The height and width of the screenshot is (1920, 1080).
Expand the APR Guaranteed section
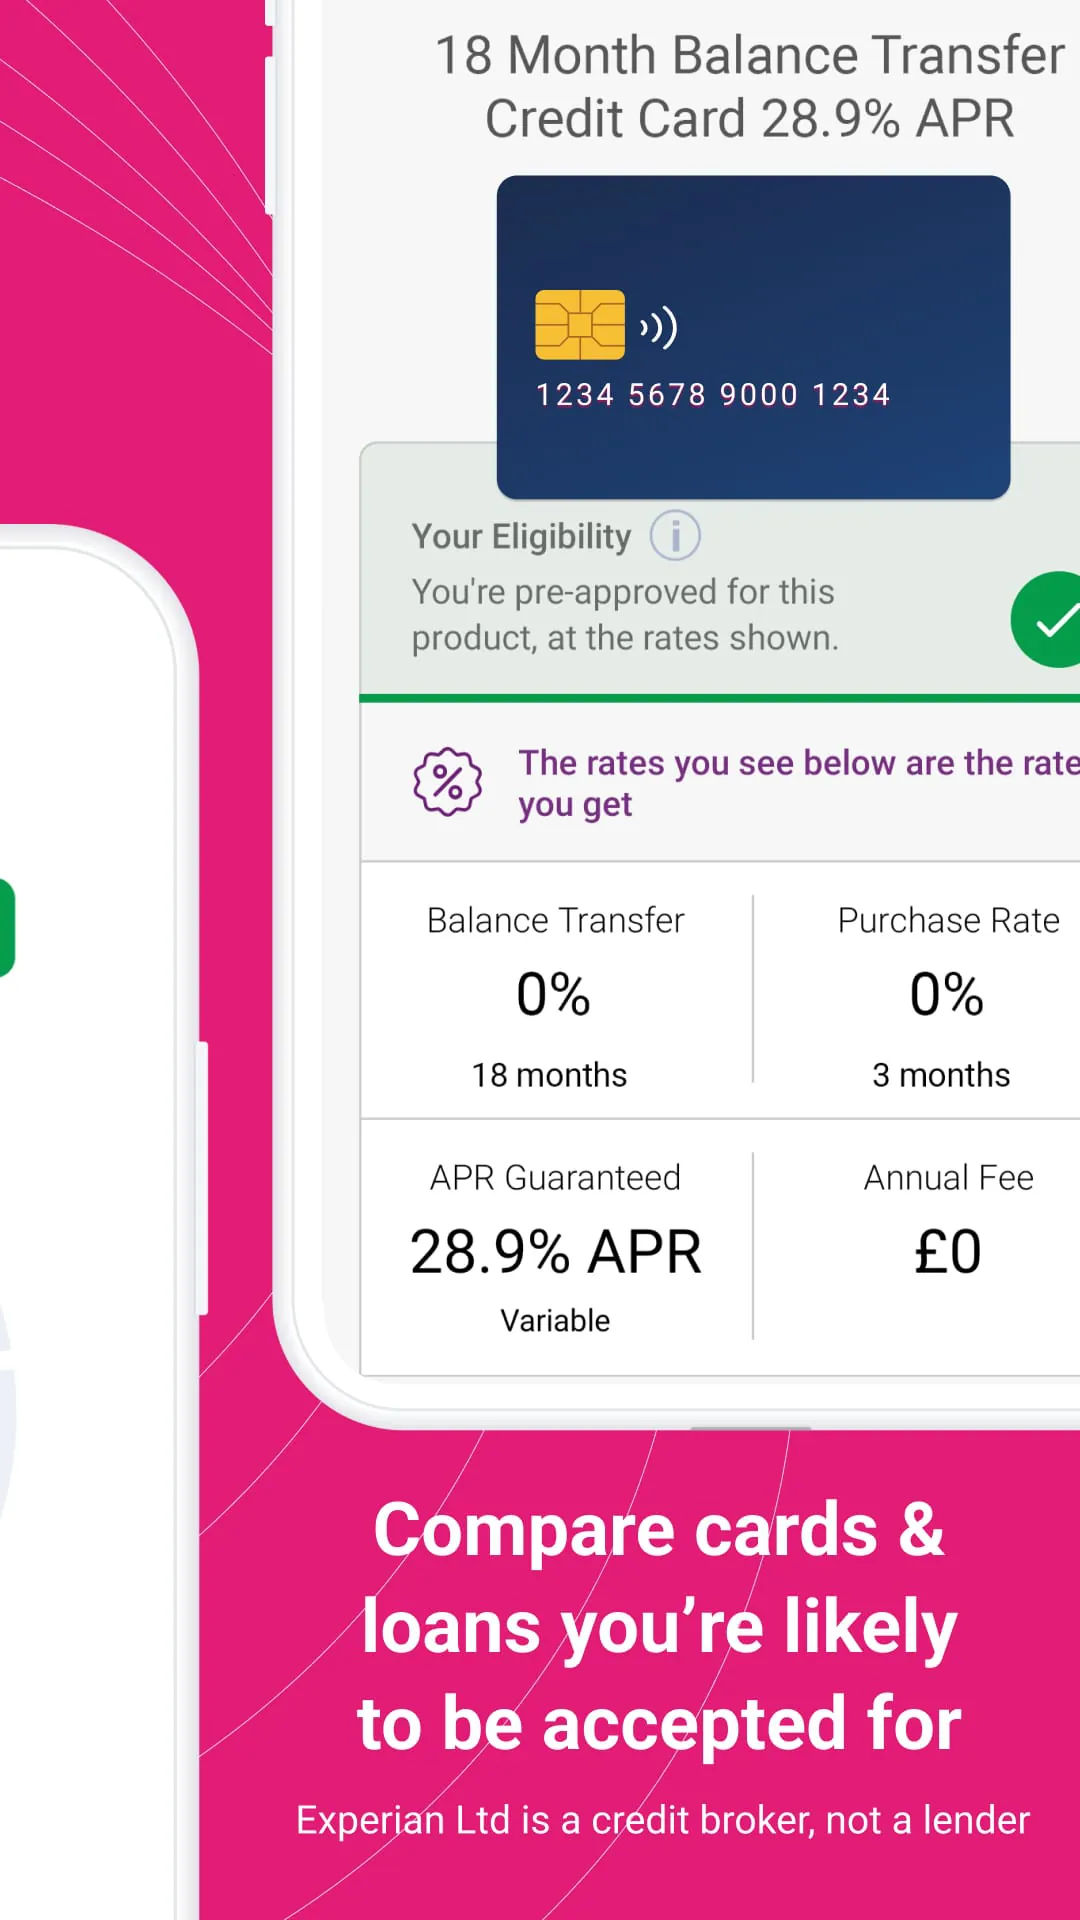[x=555, y=1247]
